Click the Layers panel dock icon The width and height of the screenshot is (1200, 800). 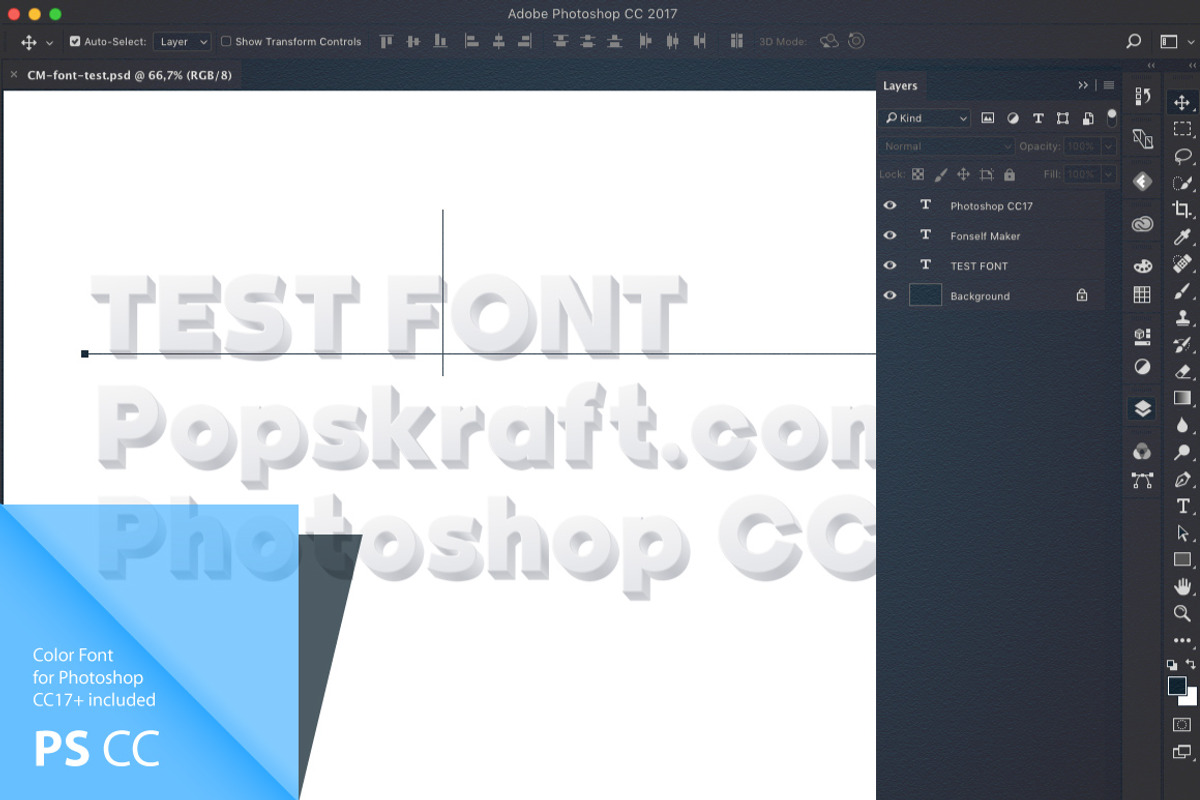1143,409
